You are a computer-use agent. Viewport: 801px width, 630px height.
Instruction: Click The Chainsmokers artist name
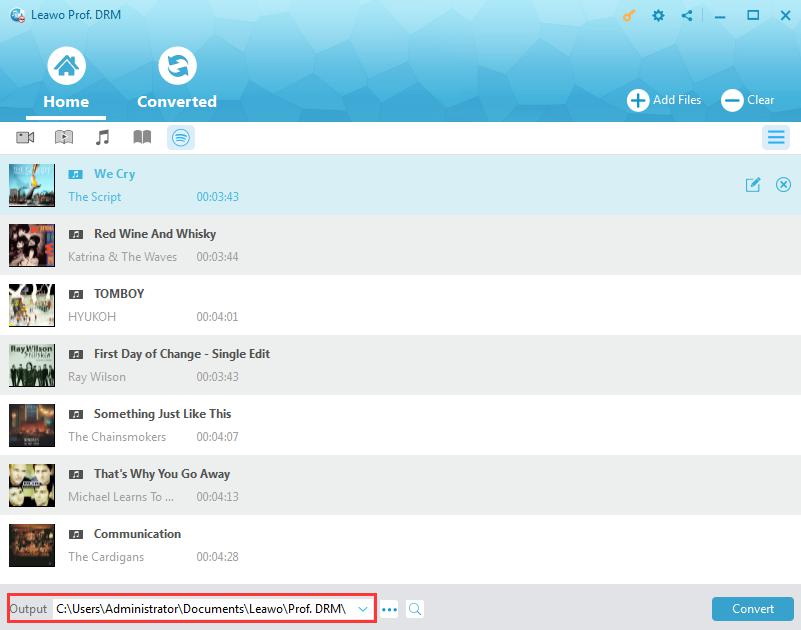click(117, 437)
